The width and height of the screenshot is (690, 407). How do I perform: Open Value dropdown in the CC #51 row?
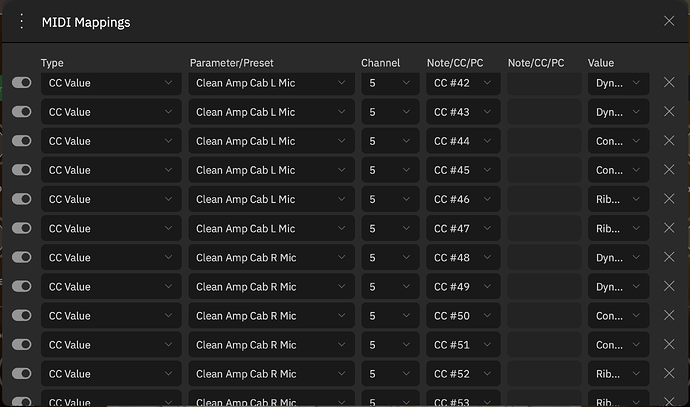[x=618, y=344]
